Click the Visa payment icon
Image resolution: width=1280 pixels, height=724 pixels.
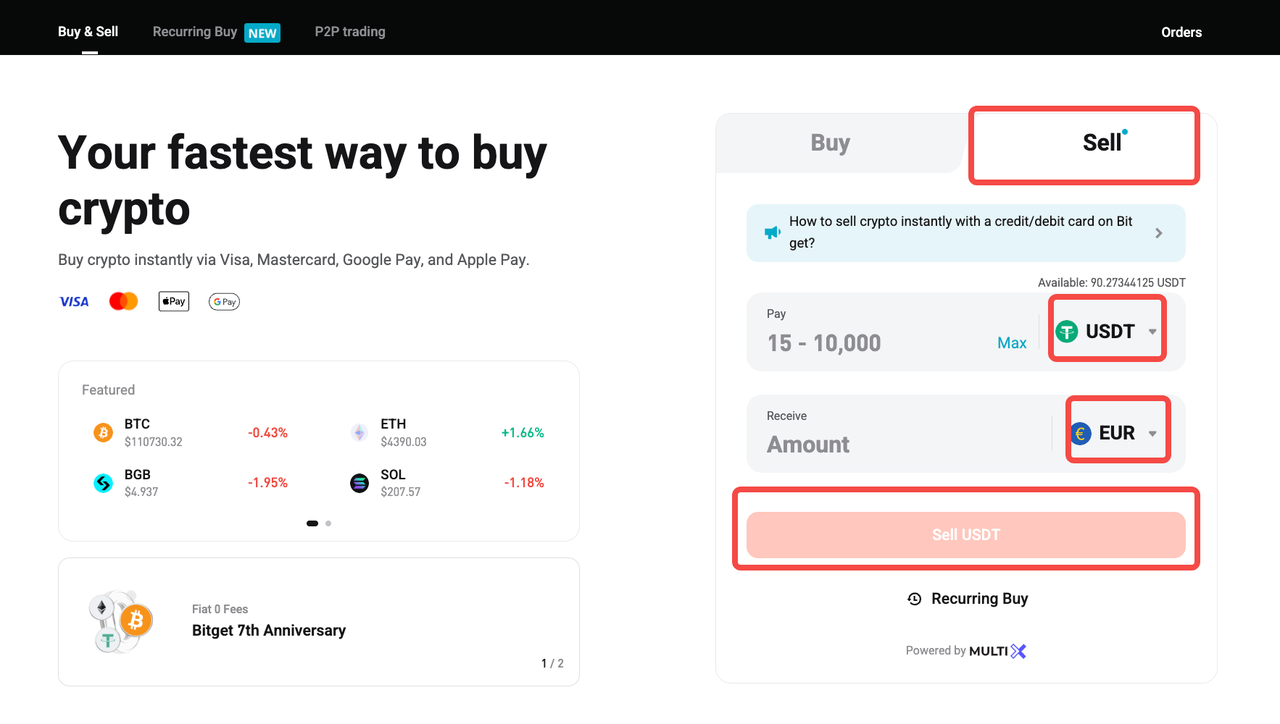coord(74,301)
